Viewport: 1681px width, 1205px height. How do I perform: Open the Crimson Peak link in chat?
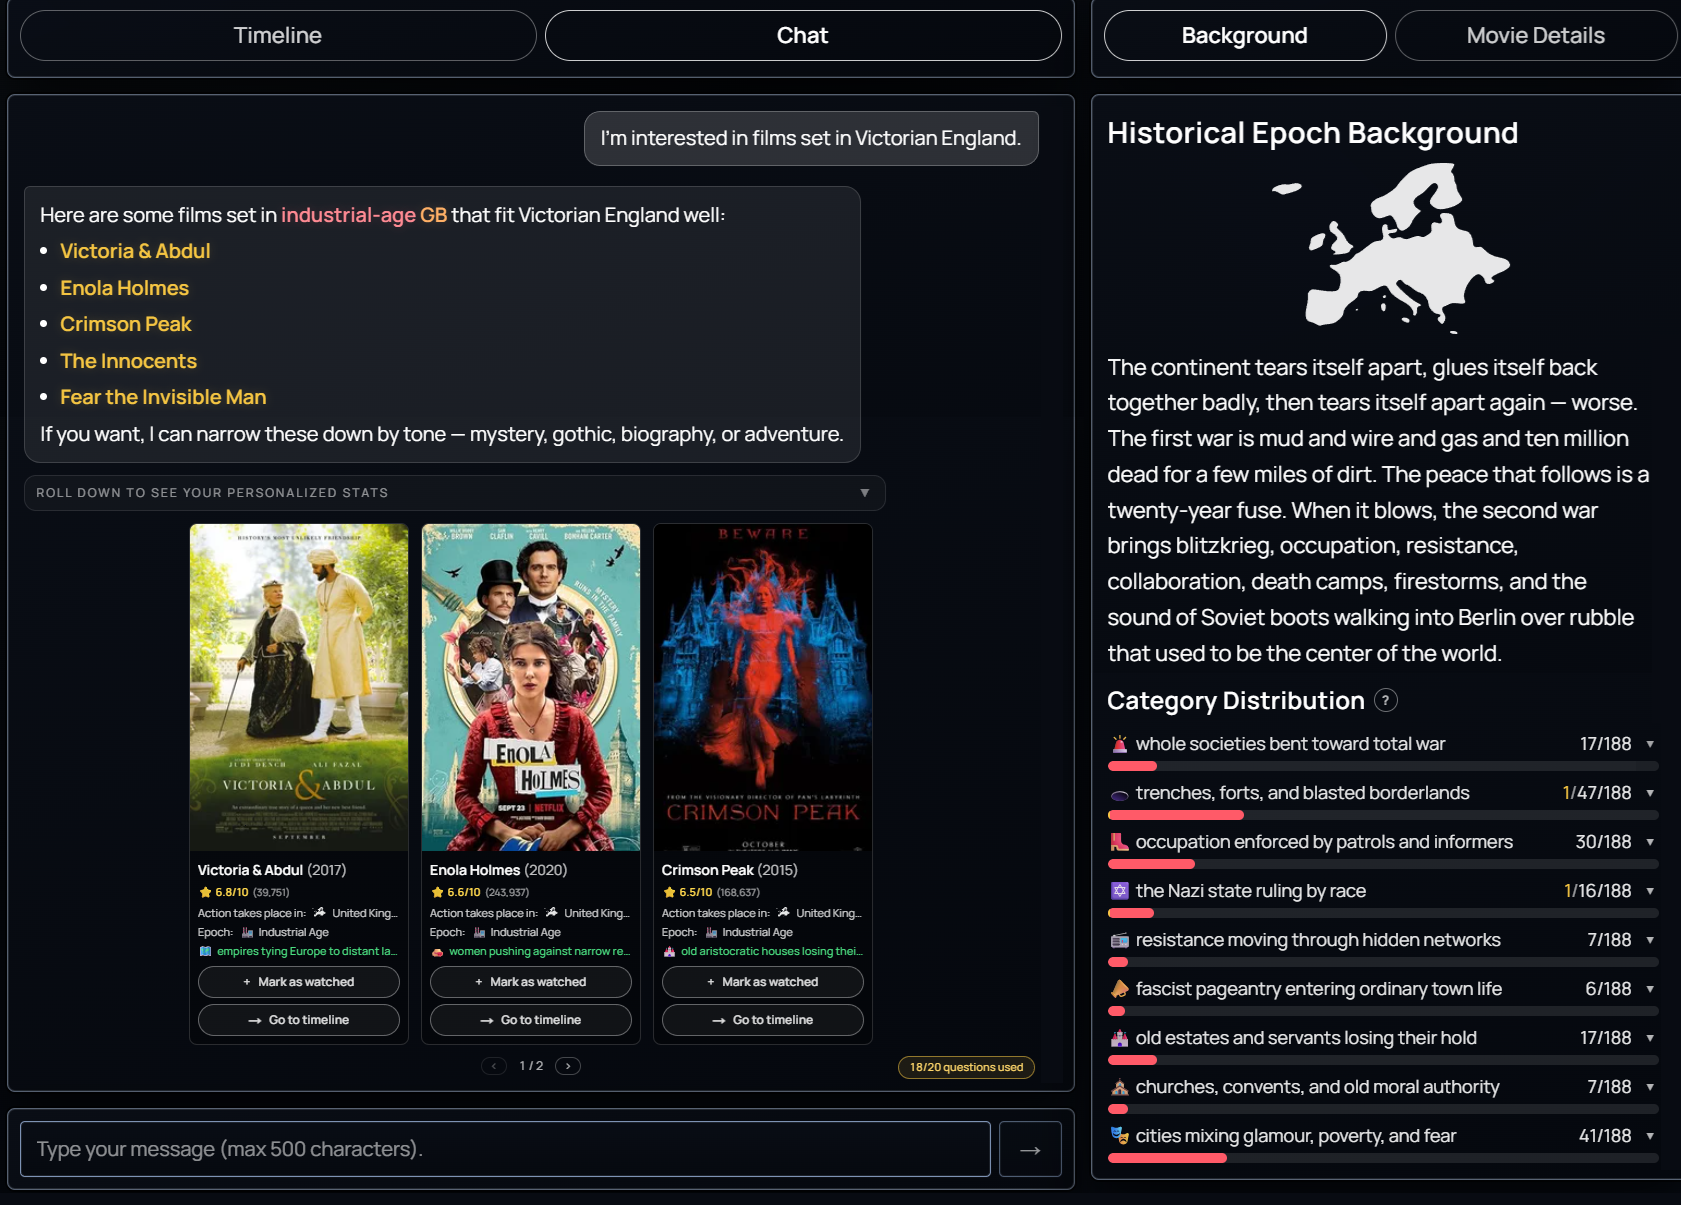(125, 324)
